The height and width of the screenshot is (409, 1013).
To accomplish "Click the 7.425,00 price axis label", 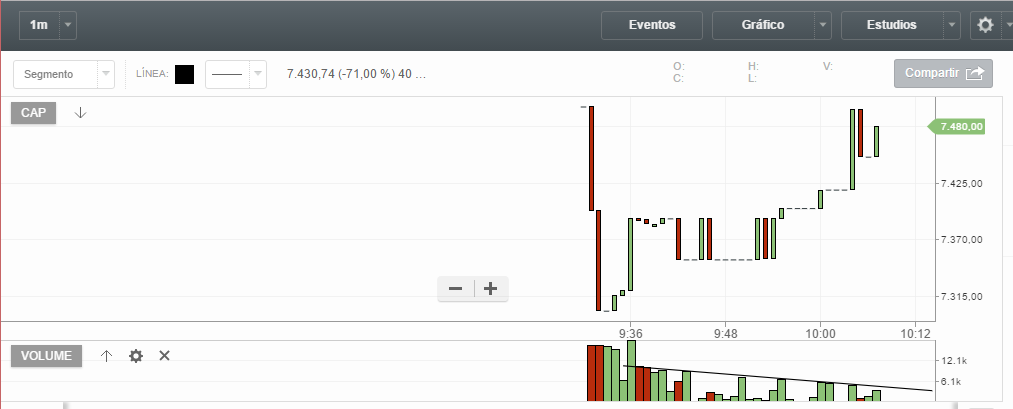I will 962,184.
